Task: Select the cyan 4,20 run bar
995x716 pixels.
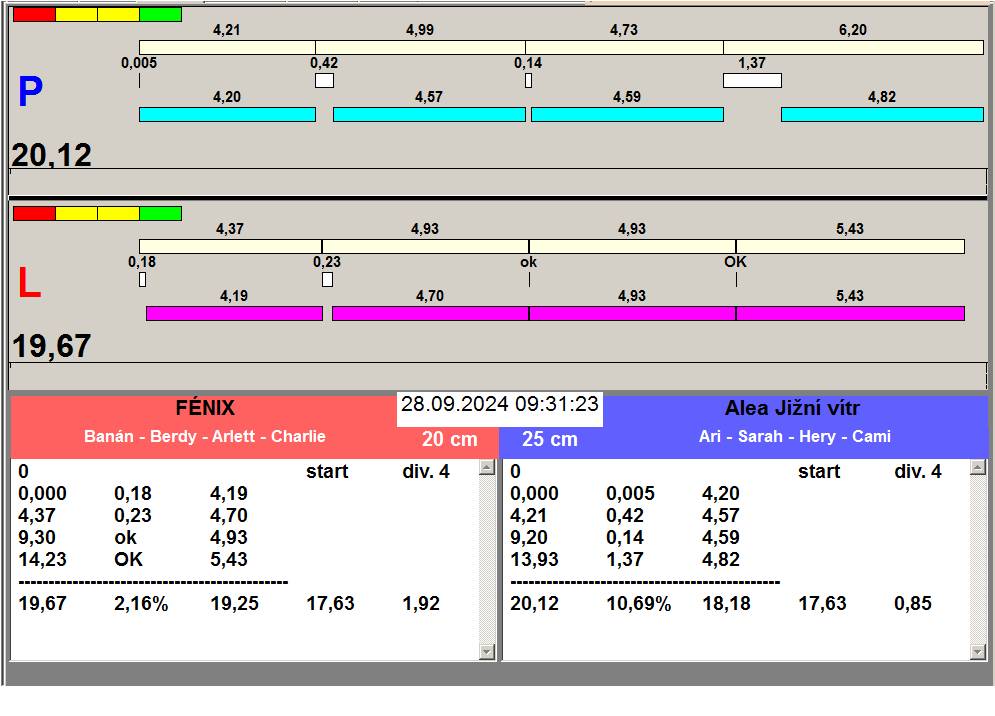Action: (x=227, y=115)
